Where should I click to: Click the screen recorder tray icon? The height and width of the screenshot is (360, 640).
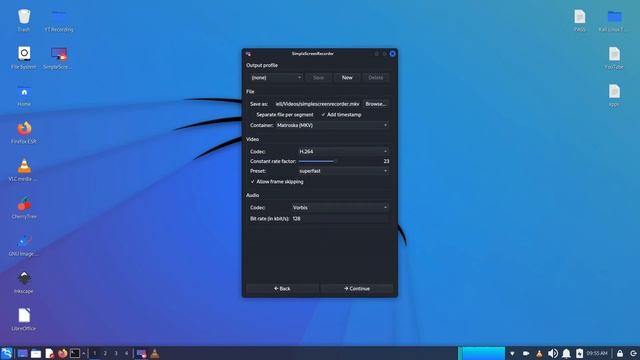click(526, 353)
